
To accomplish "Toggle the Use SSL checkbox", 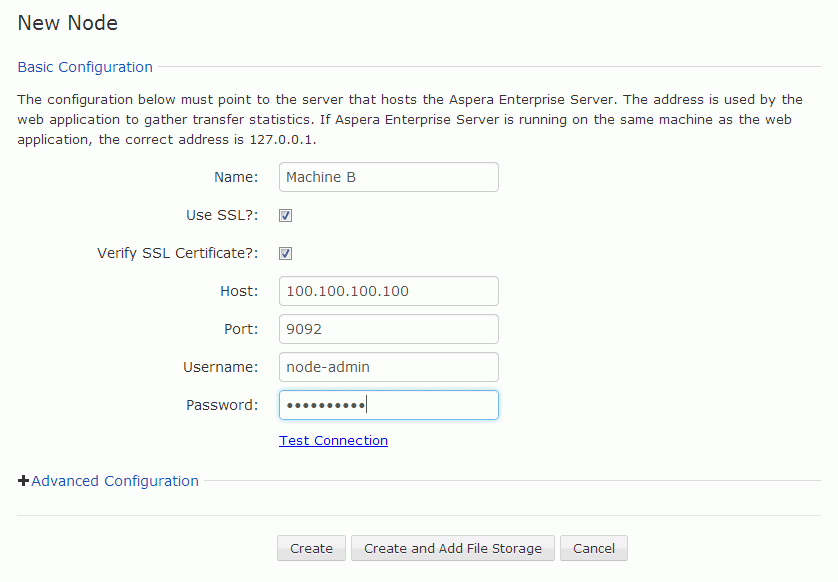I will pyautogui.click(x=285, y=215).
